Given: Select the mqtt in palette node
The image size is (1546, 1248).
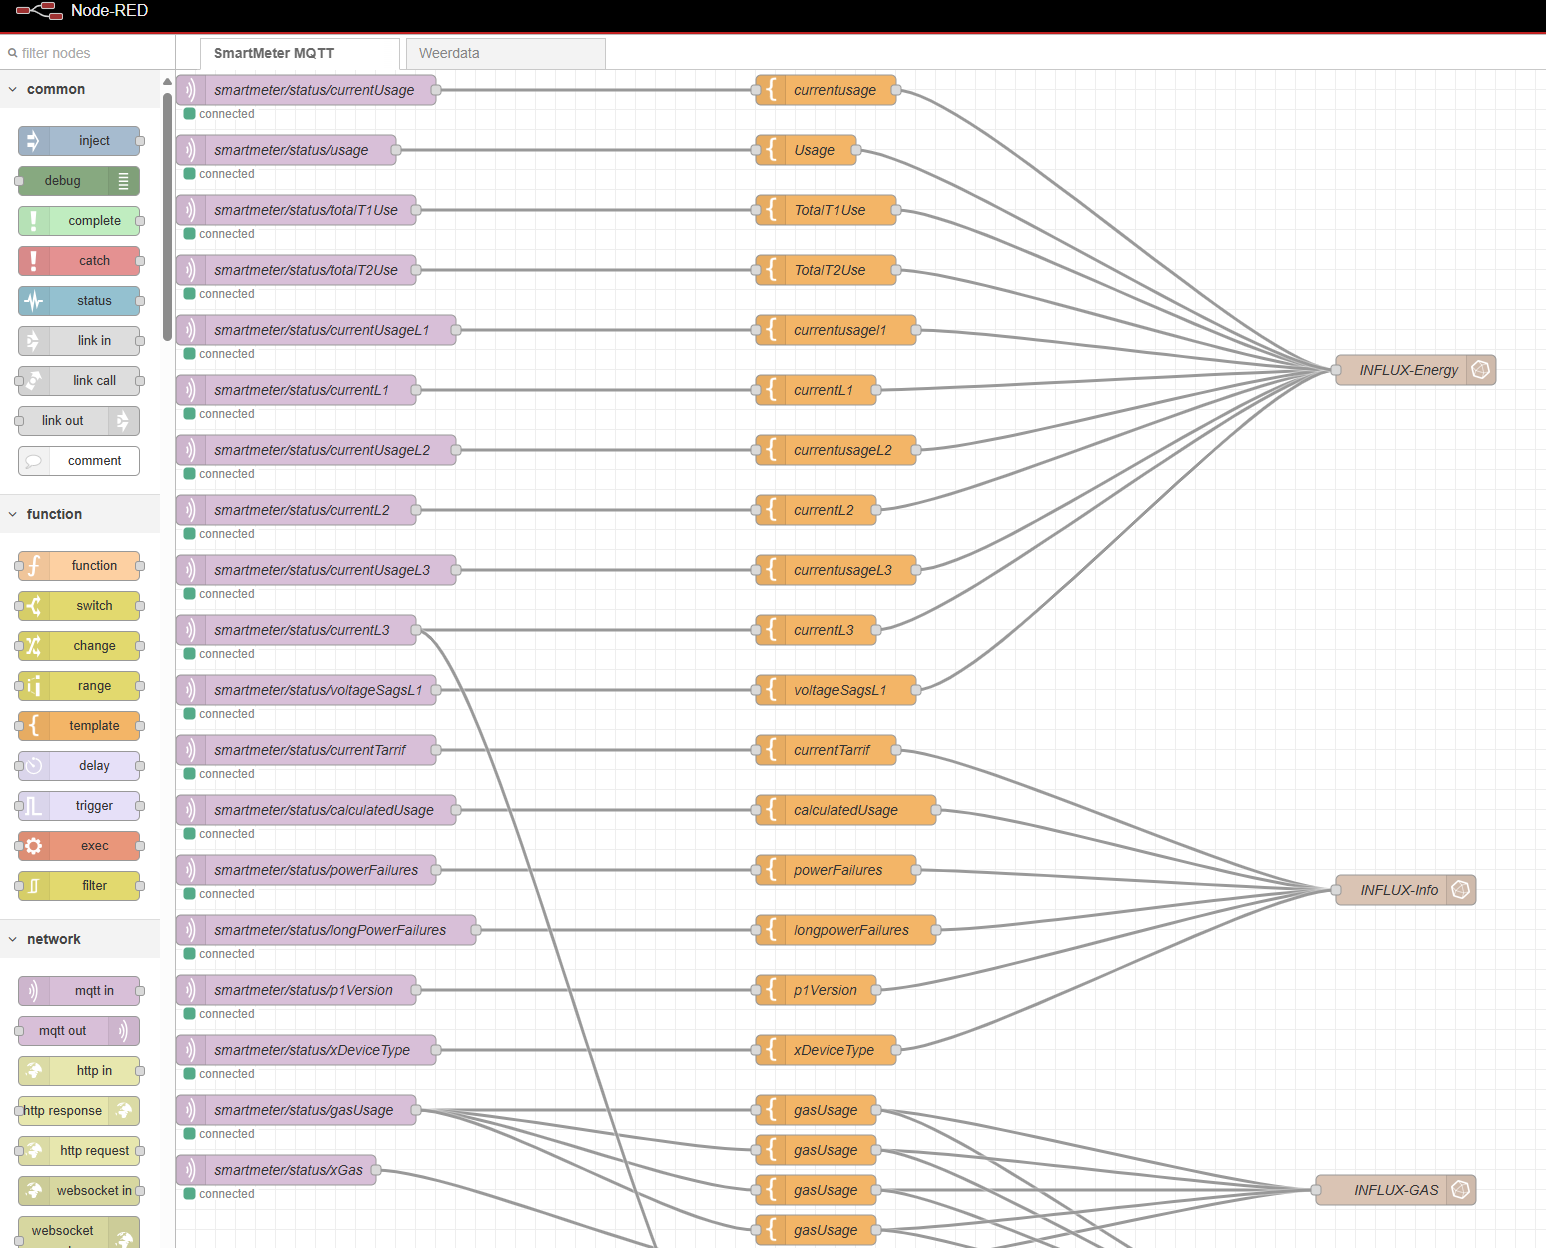Looking at the screenshot, I should tap(79, 991).
